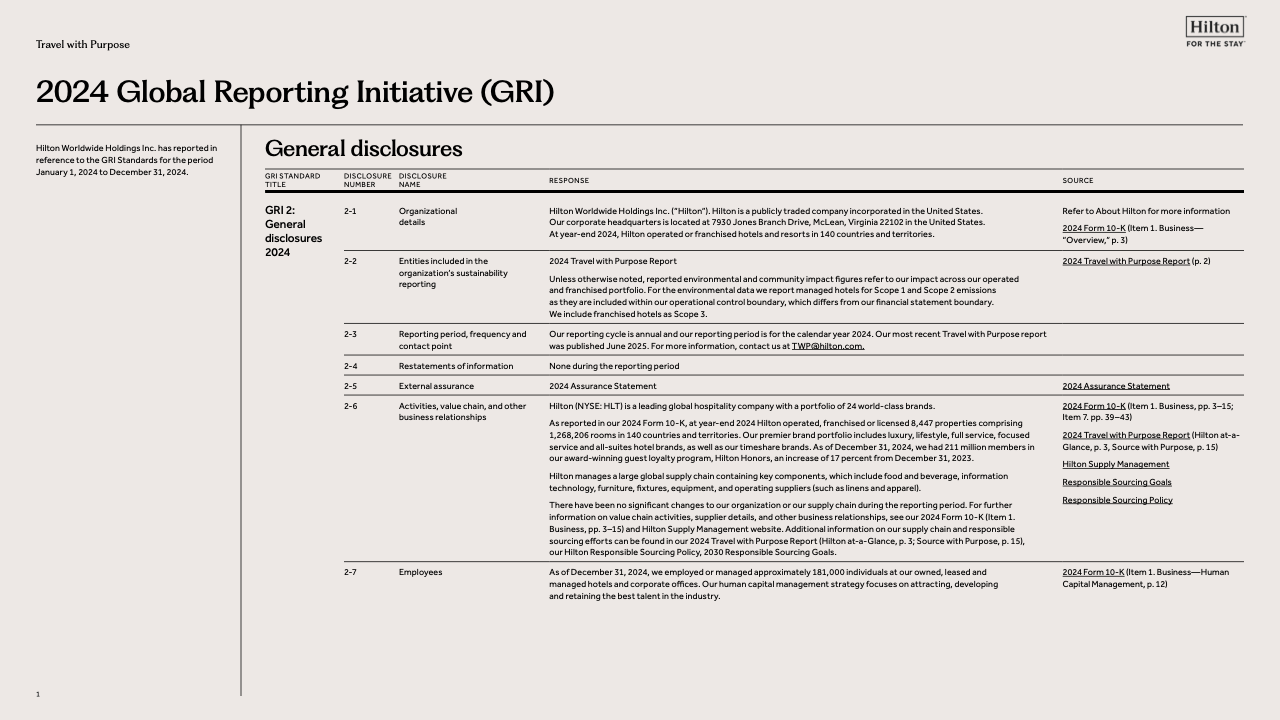Follow the Responsible Sourcing Goals link
1280x720 pixels.
[1116, 482]
